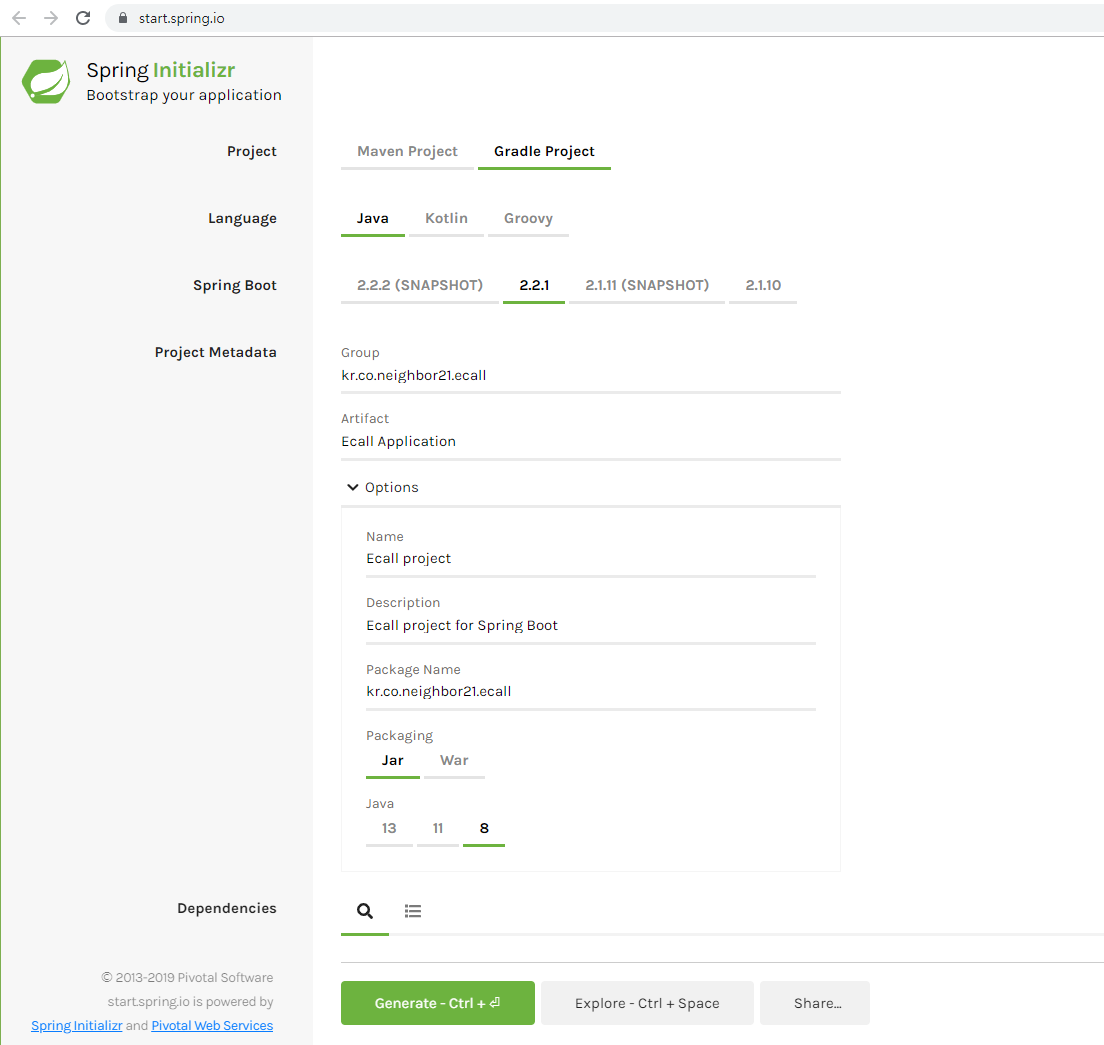Image resolution: width=1104 pixels, height=1045 pixels.
Task: Open the Spring Initializr footer link
Action: (x=77, y=1025)
